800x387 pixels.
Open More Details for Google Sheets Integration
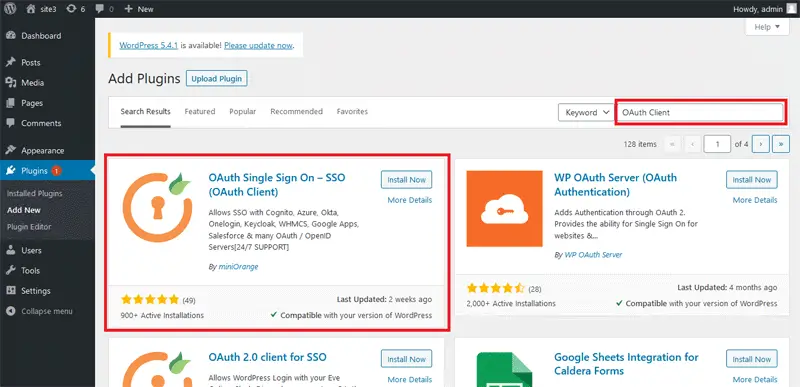[755, 379]
